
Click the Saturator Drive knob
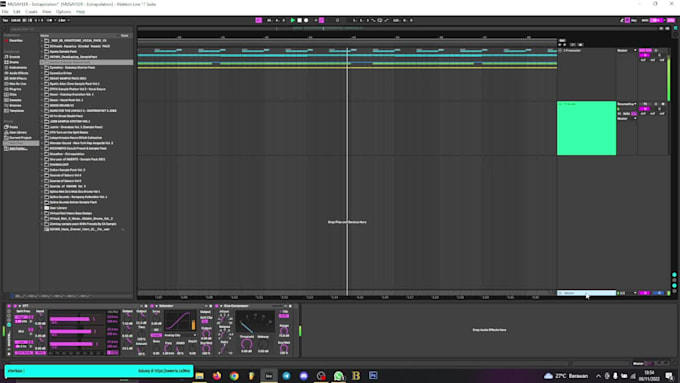coord(156,317)
